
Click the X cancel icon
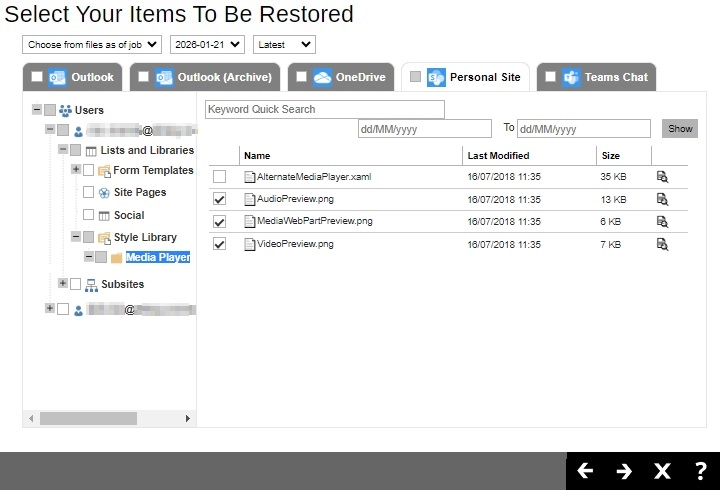point(662,471)
